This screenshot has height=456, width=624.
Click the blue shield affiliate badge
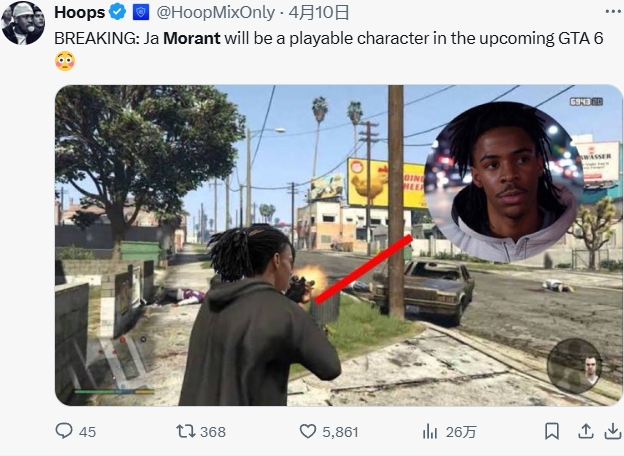tap(140, 13)
